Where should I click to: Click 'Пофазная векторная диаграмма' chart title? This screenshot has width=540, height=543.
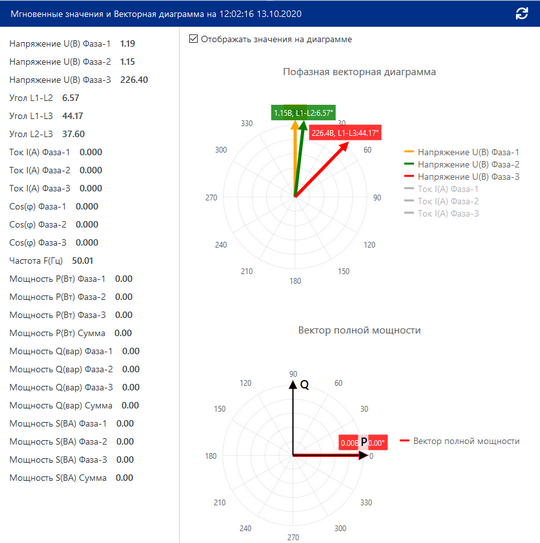click(x=359, y=72)
